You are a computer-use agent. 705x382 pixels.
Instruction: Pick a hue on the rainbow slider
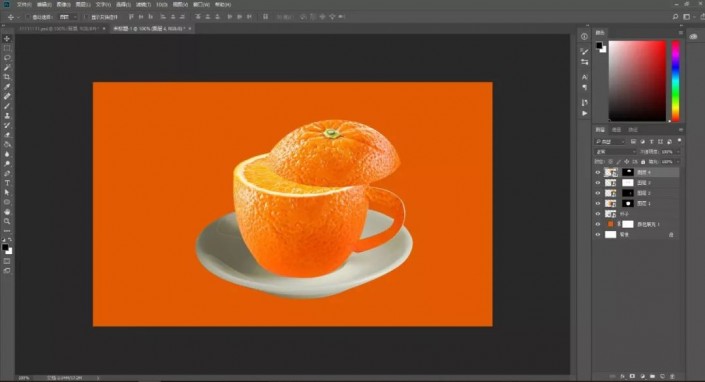(675, 81)
